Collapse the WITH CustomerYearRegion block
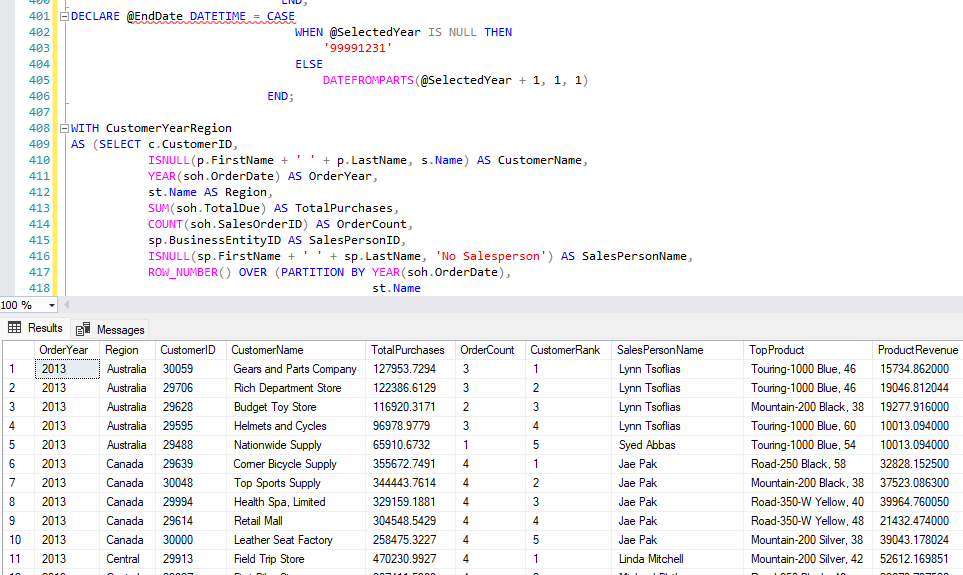This screenshot has height=575, width=963. 65,129
